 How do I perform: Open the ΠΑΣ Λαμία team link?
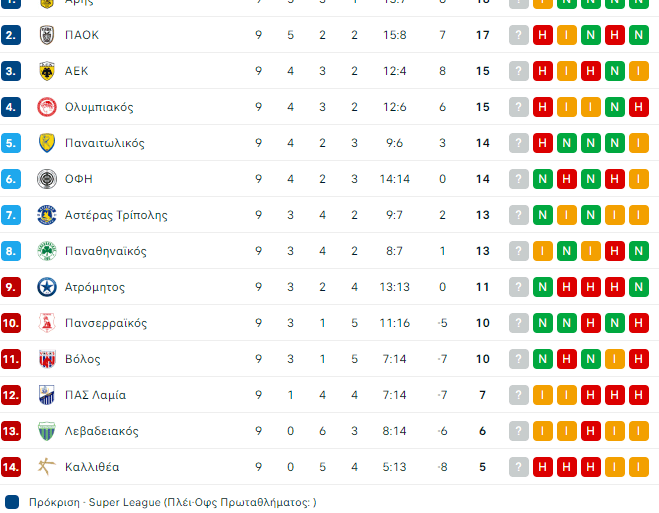point(95,395)
